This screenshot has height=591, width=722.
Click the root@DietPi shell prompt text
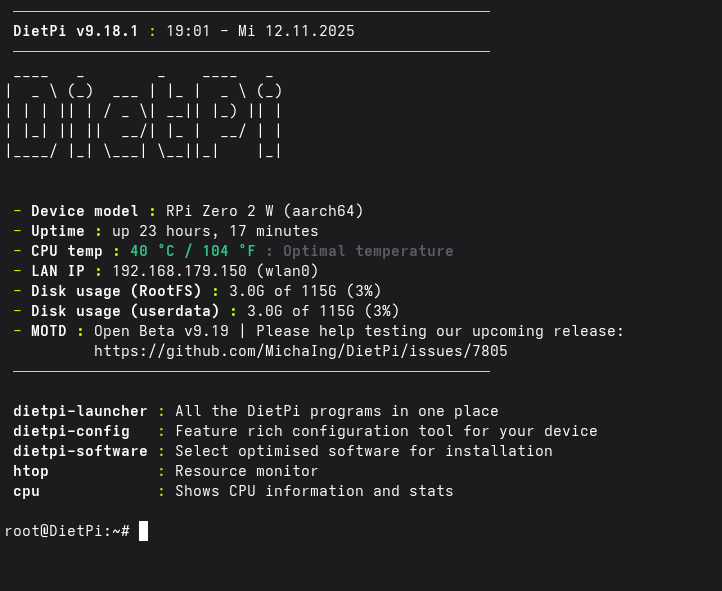pyautogui.click(x=66, y=531)
